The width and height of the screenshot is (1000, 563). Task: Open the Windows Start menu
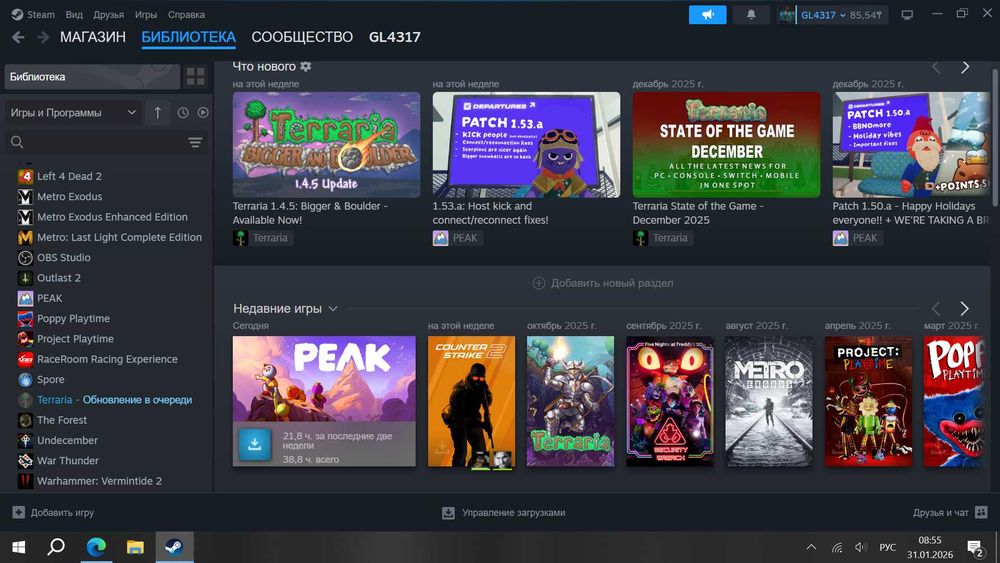pyautogui.click(x=18, y=546)
